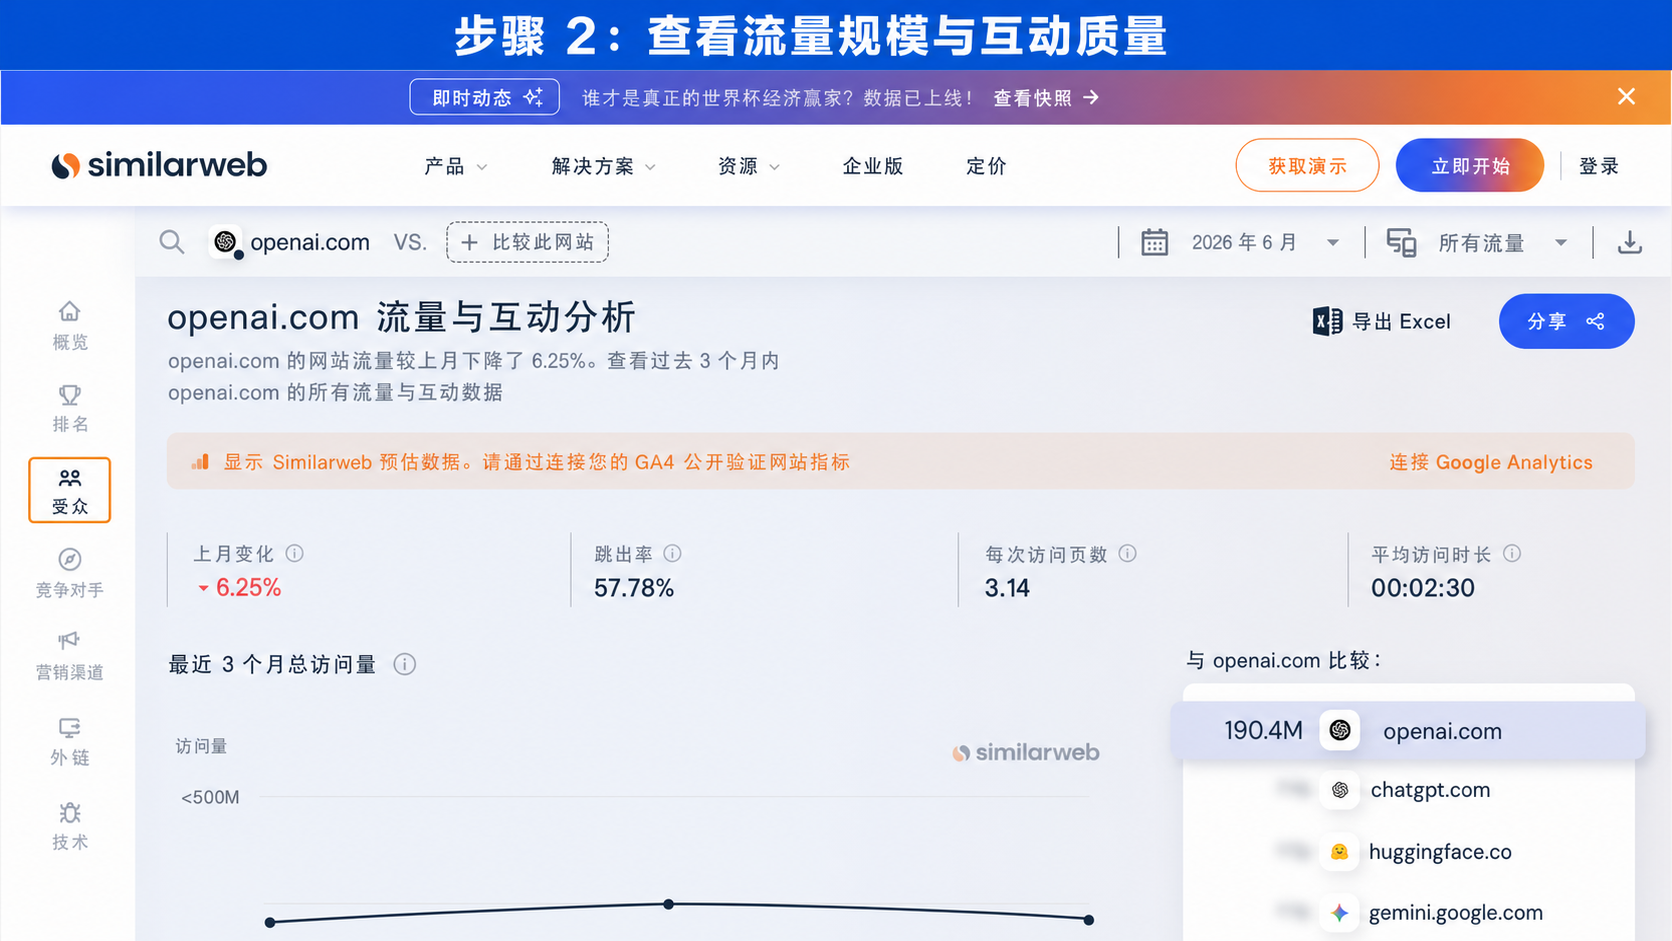Click the 登录 login link
1672x941 pixels.
pyautogui.click(x=1598, y=166)
